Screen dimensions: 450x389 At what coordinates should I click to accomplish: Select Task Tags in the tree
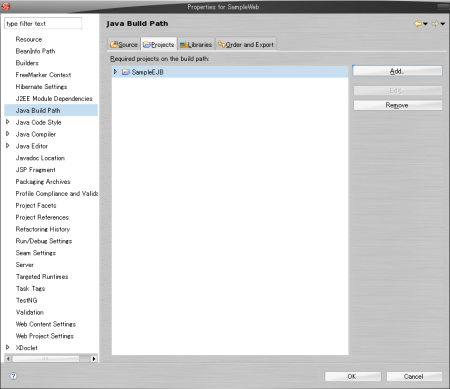tap(30, 288)
